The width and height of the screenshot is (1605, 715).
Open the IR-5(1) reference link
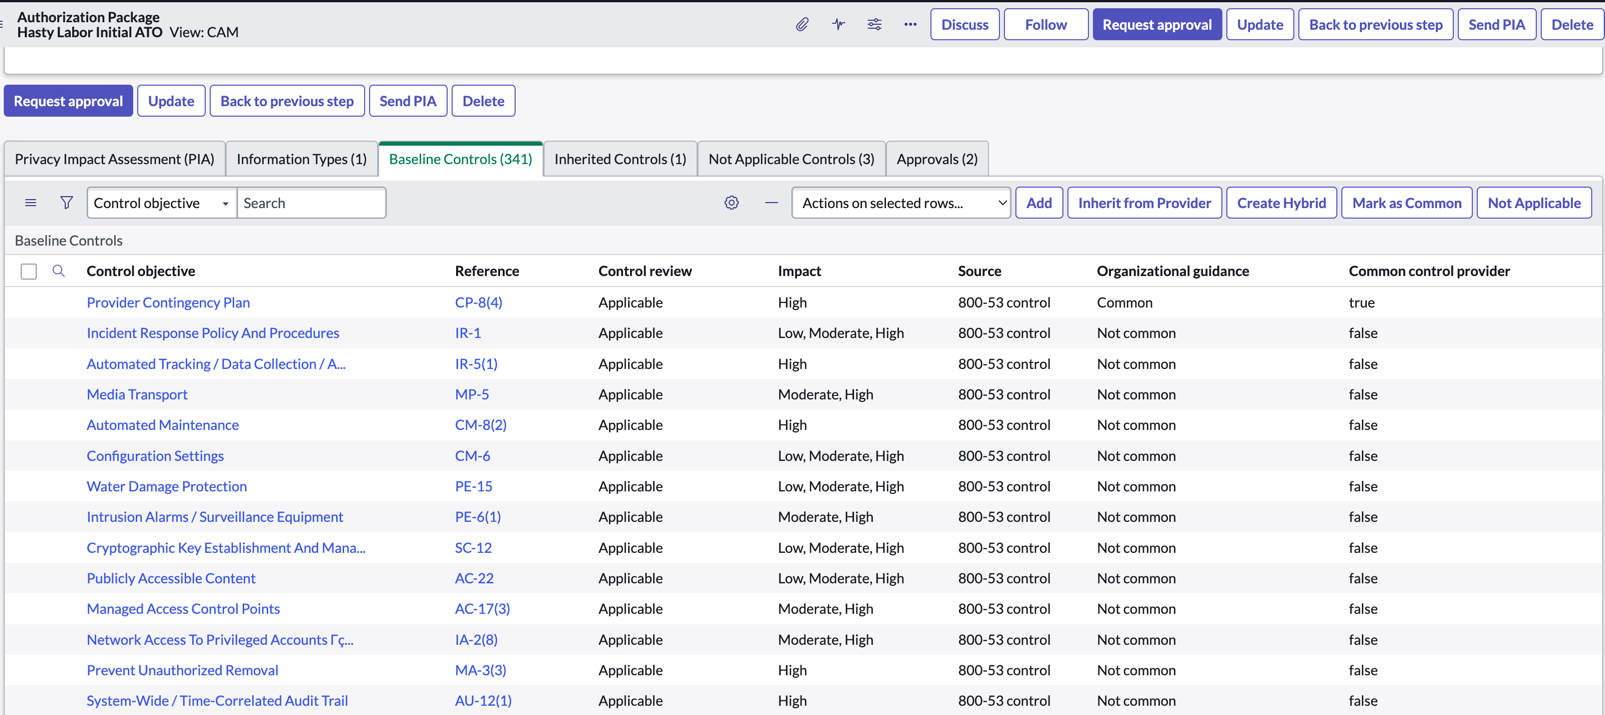pyautogui.click(x=476, y=364)
